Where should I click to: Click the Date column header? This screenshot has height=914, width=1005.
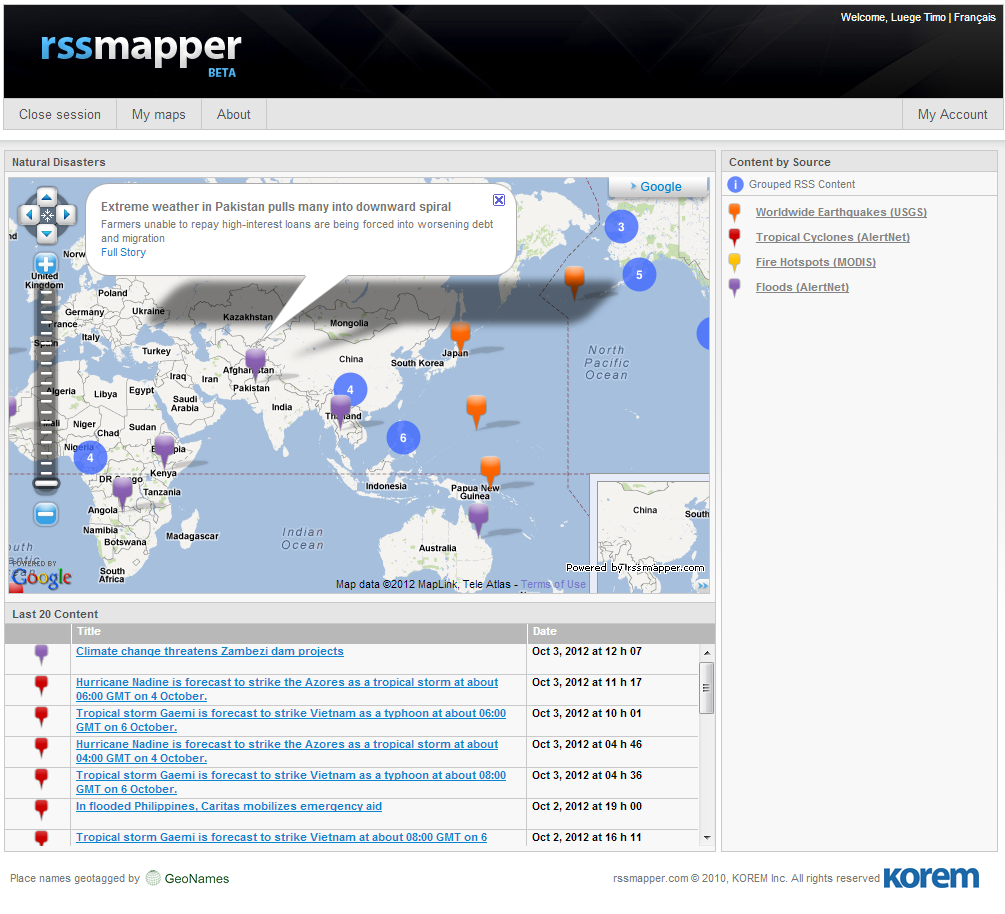point(620,631)
